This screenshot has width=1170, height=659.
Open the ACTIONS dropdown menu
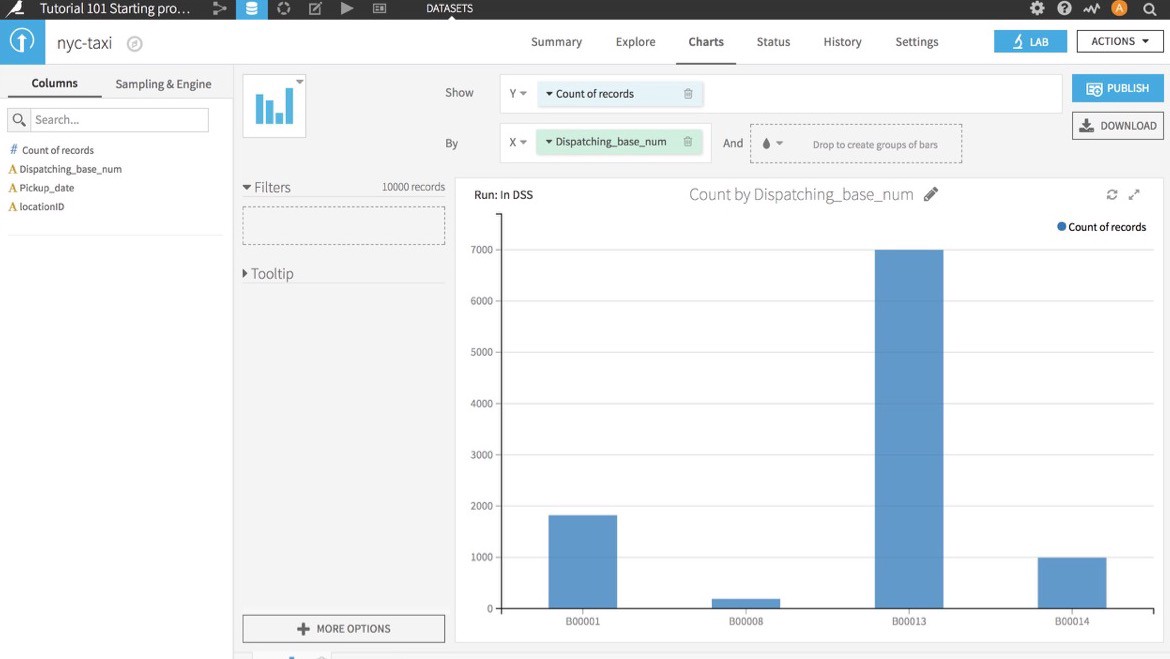point(1120,41)
